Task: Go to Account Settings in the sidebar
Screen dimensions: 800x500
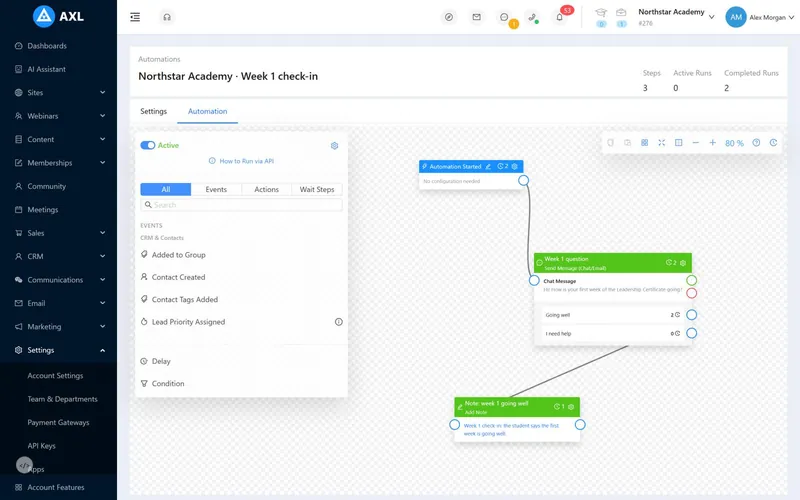Action: [55, 376]
